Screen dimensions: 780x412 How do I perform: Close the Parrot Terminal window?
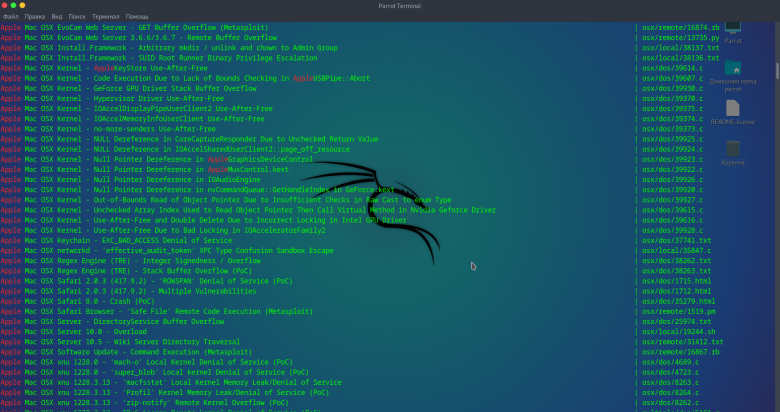click(4, 5)
